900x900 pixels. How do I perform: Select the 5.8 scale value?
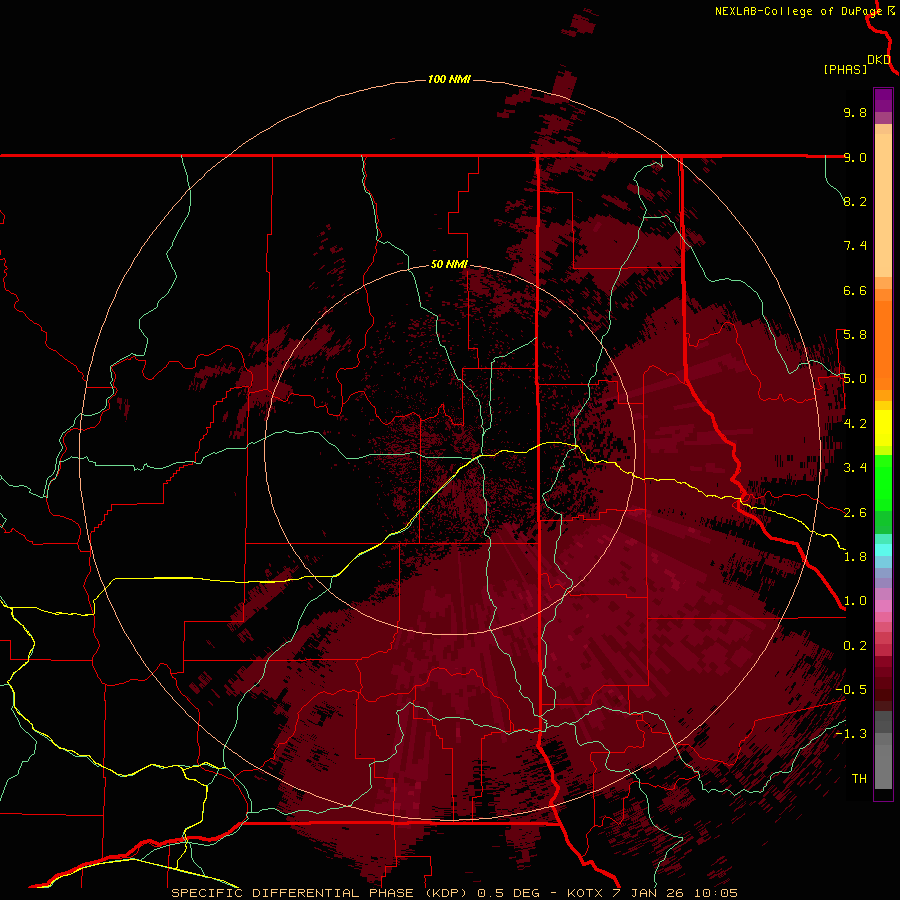(x=855, y=335)
